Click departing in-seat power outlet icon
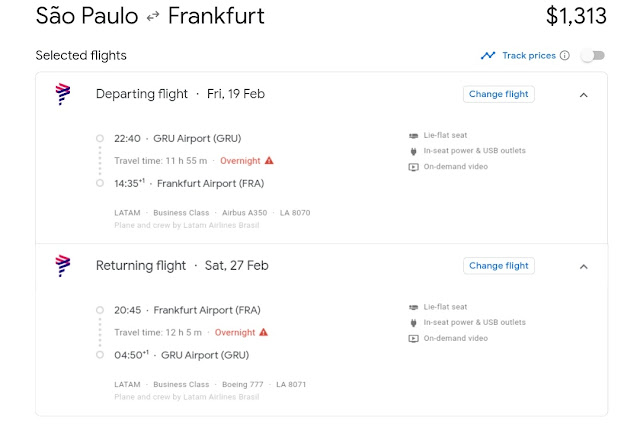The image size is (640, 431). (x=413, y=151)
